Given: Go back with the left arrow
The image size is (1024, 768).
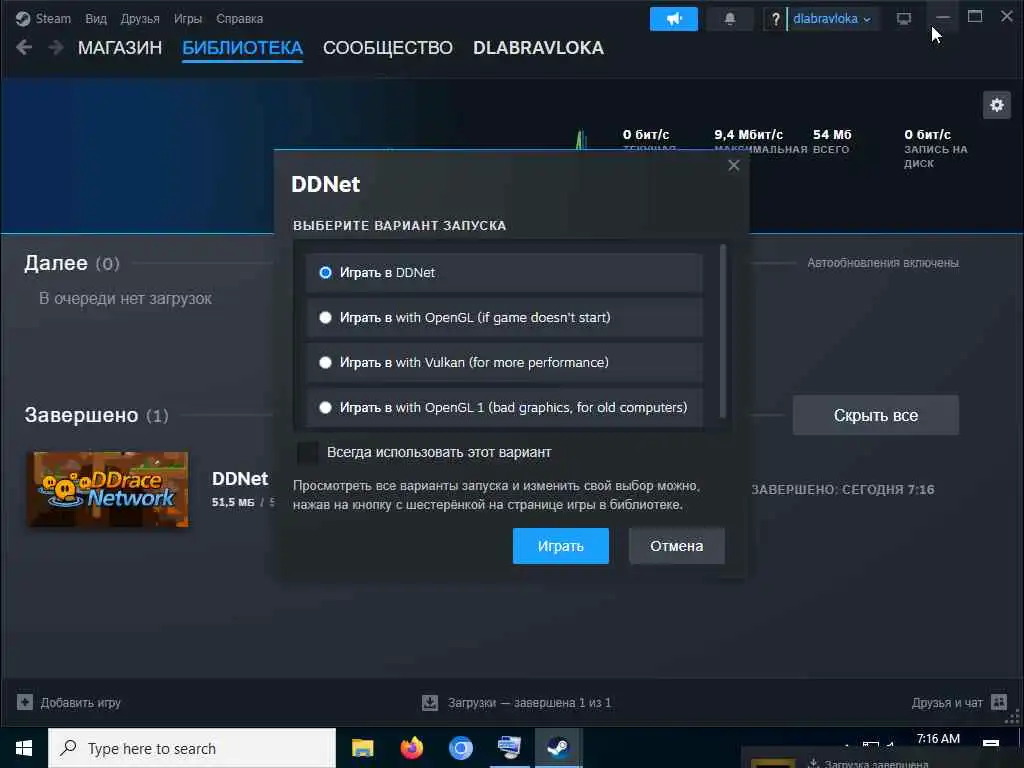Looking at the screenshot, I should pos(24,47).
